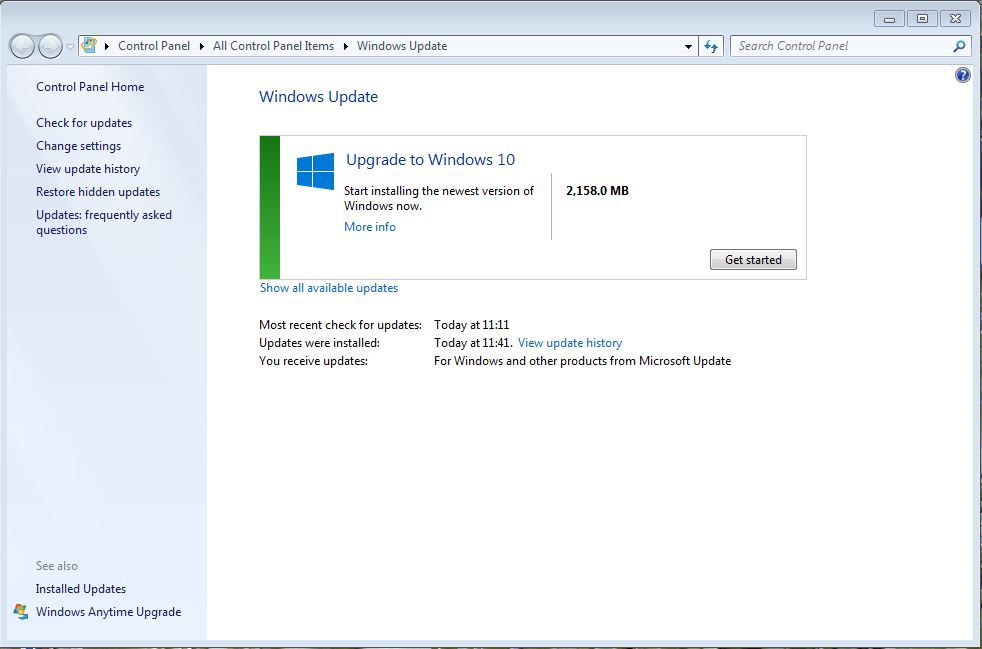Click 'For Windows and other products' text

582,361
